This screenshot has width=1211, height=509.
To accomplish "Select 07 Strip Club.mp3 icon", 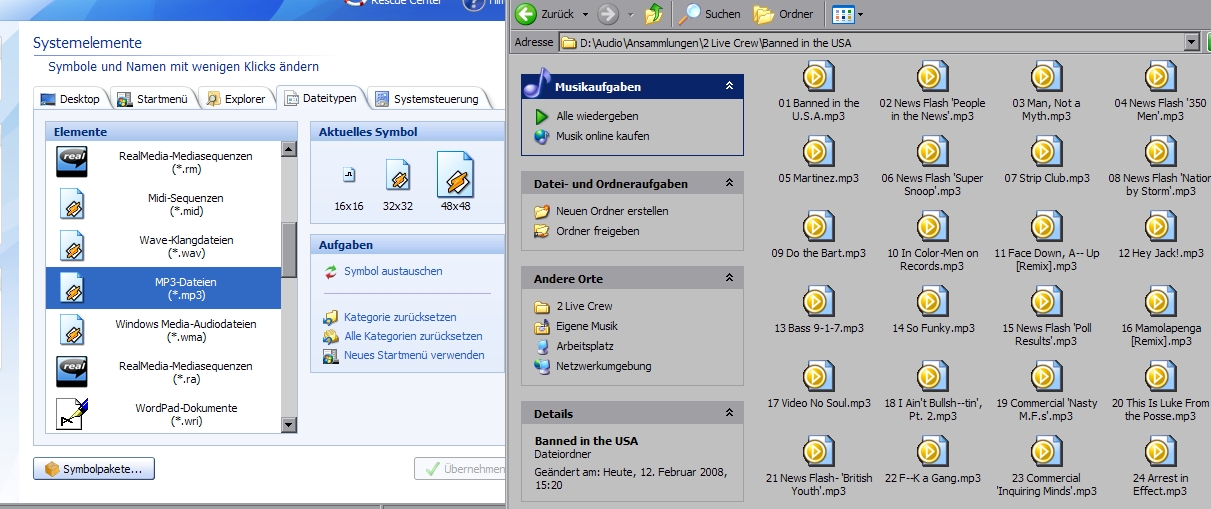I will pos(1046,151).
